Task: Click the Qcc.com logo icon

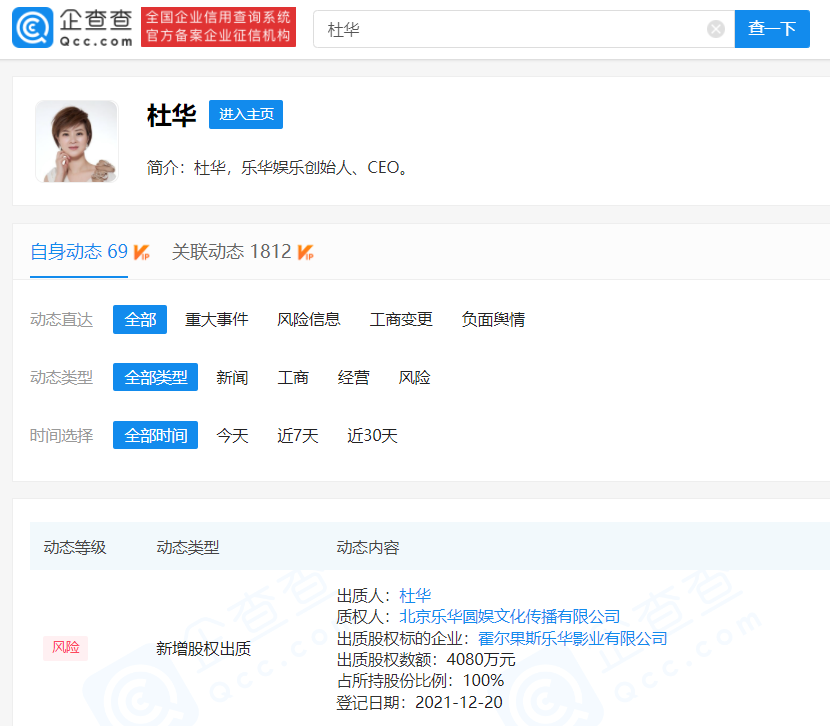Action: tap(32, 28)
